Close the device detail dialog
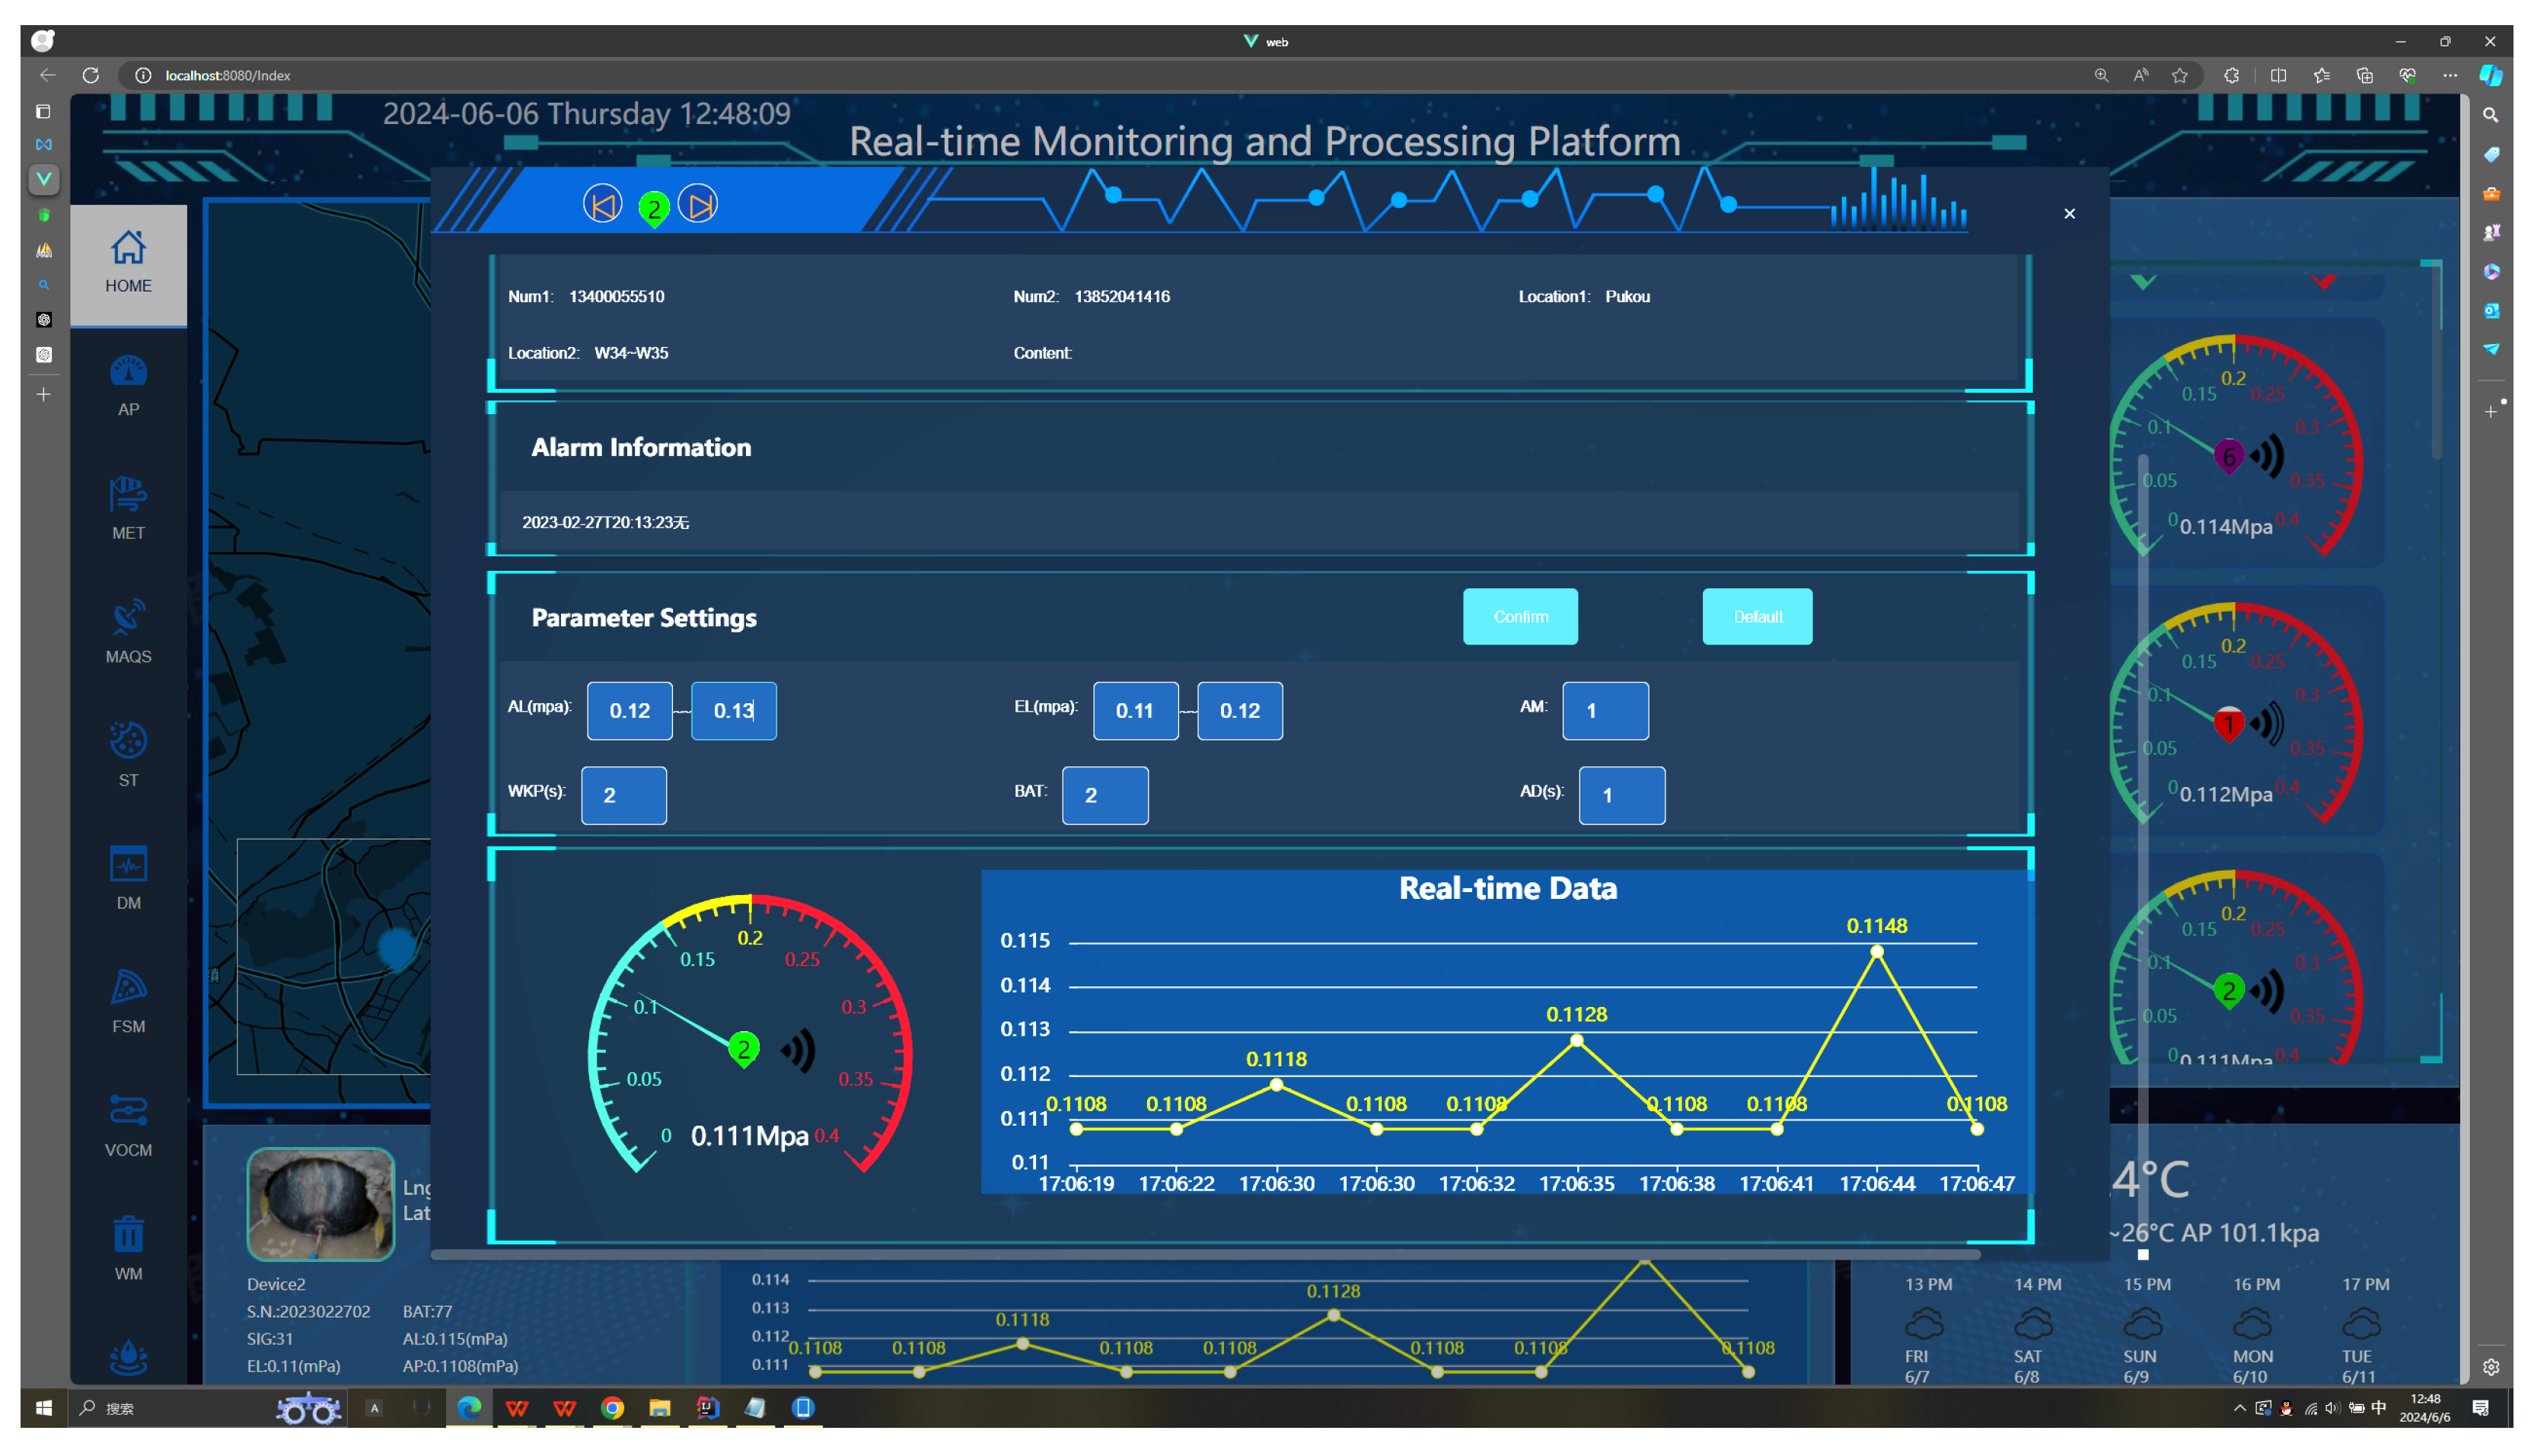 pyautogui.click(x=2068, y=214)
